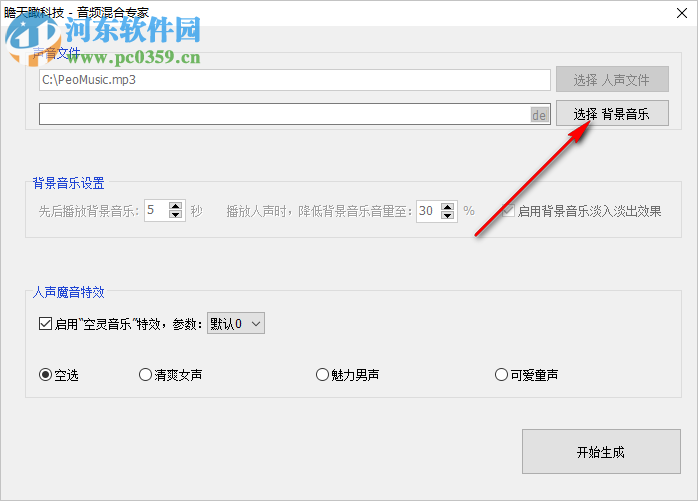Close the 音频混合专家 window
Viewport: 698px width, 501px height.
(x=682, y=13)
